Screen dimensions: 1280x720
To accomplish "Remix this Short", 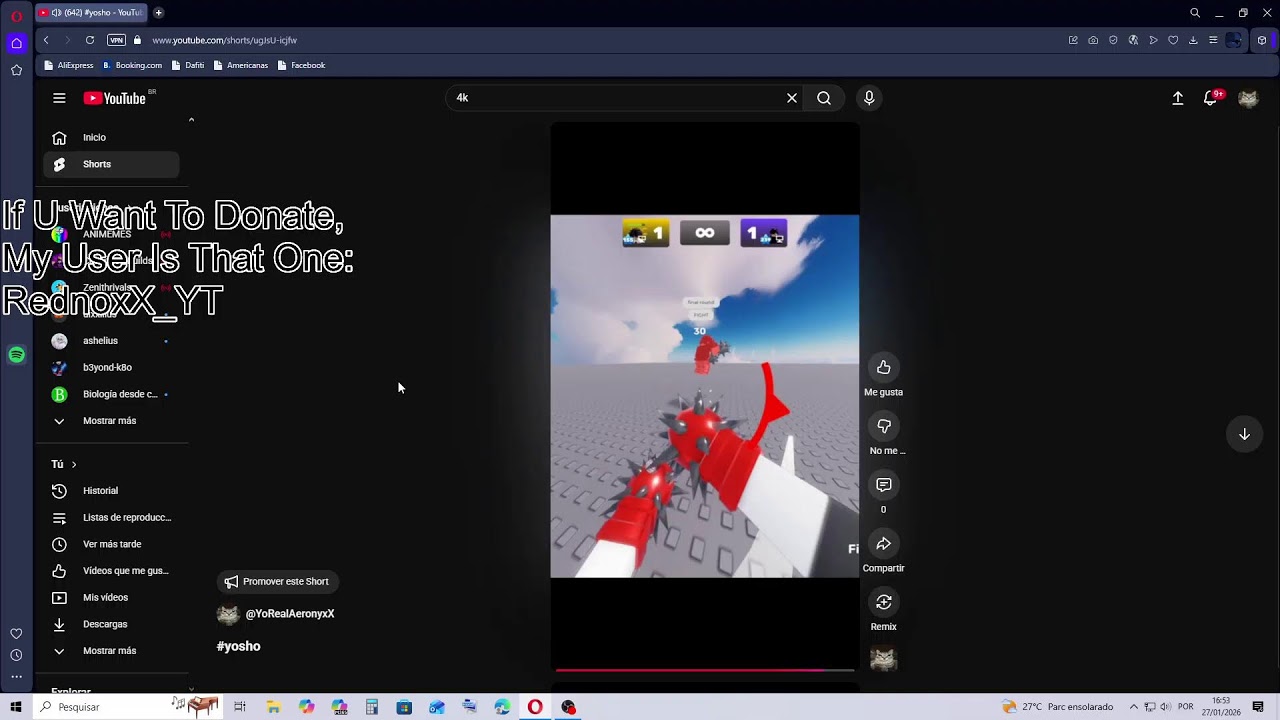I will click(x=883, y=602).
